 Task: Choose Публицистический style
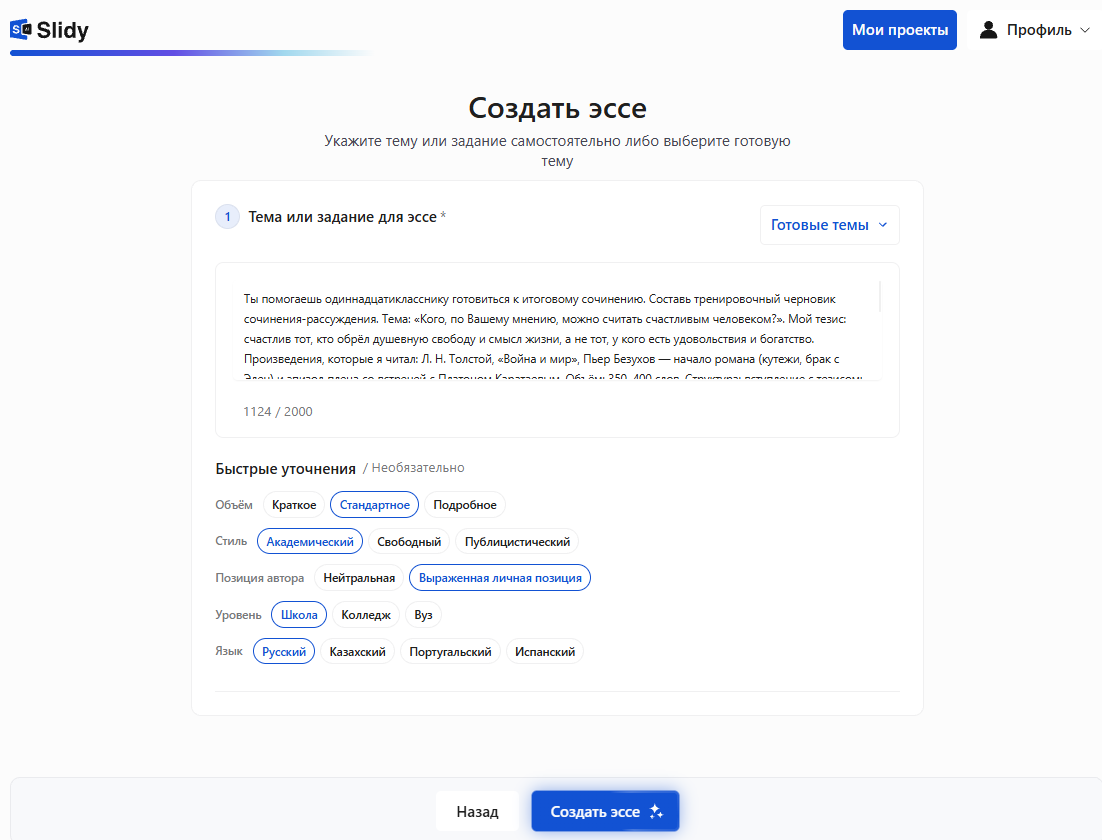pyautogui.click(x=517, y=541)
